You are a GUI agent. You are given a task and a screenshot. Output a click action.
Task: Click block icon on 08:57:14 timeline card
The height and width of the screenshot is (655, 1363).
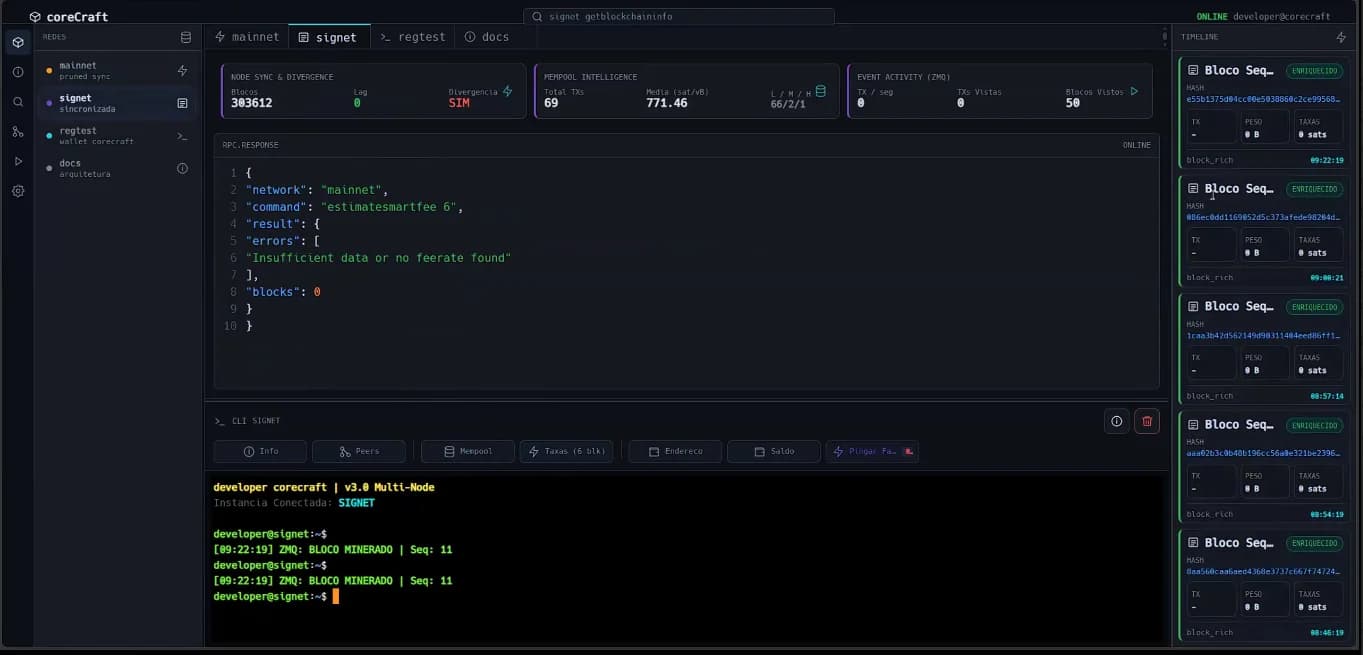tap(1193, 306)
